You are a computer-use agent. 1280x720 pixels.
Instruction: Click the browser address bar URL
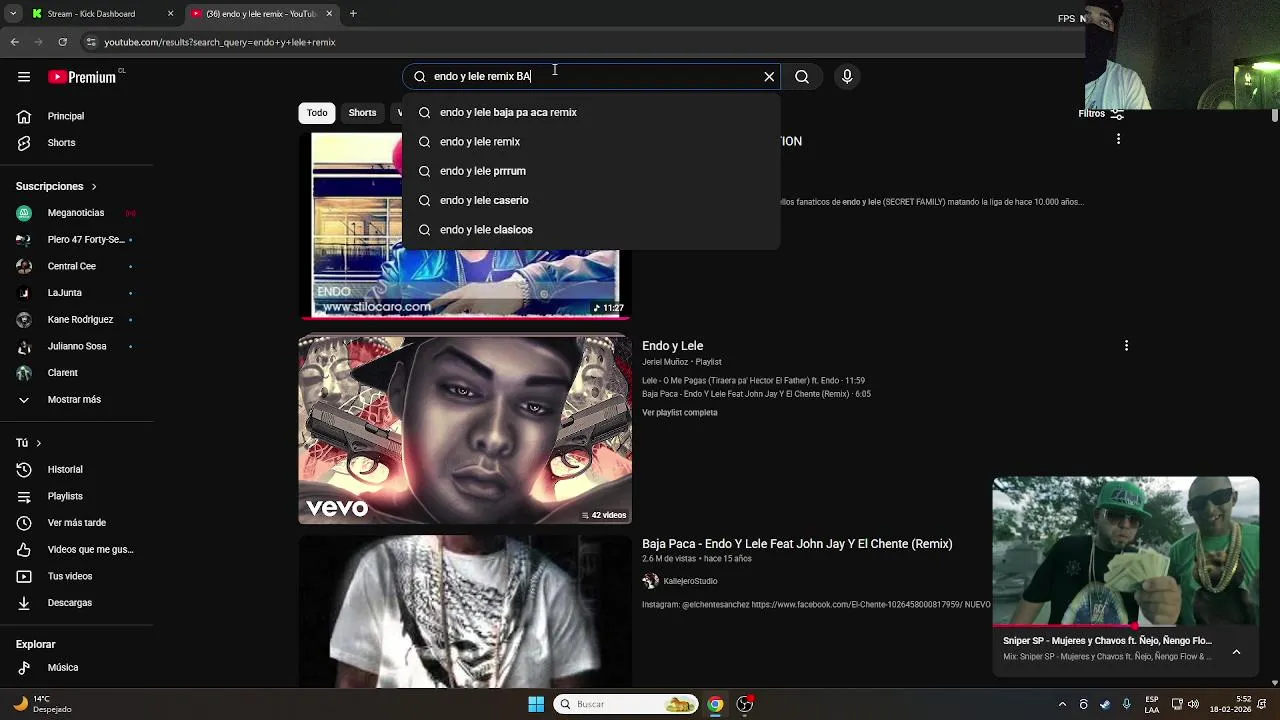(x=220, y=42)
